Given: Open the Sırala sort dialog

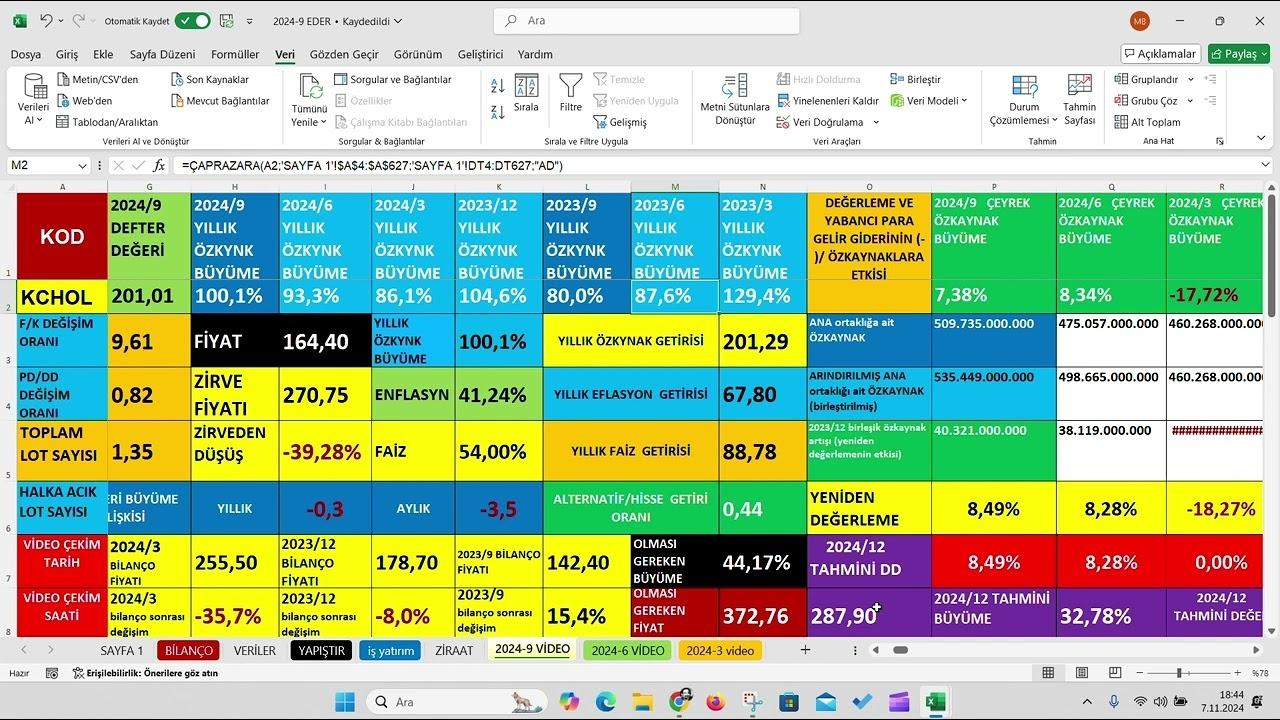Looking at the screenshot, I should click(x=526, y=93).
